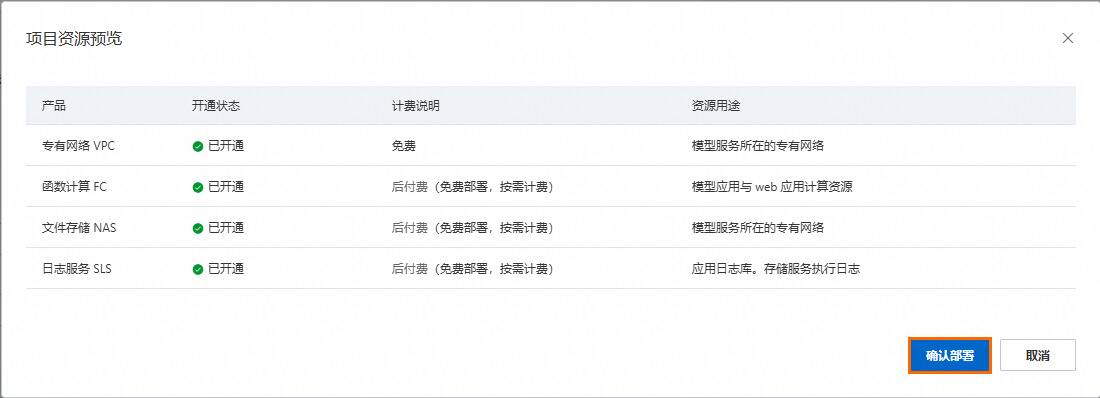The width and height of the screenshot is (1100, 398).
Task: Click green check icon for 函数计算 FC
Action: point(198,187)
